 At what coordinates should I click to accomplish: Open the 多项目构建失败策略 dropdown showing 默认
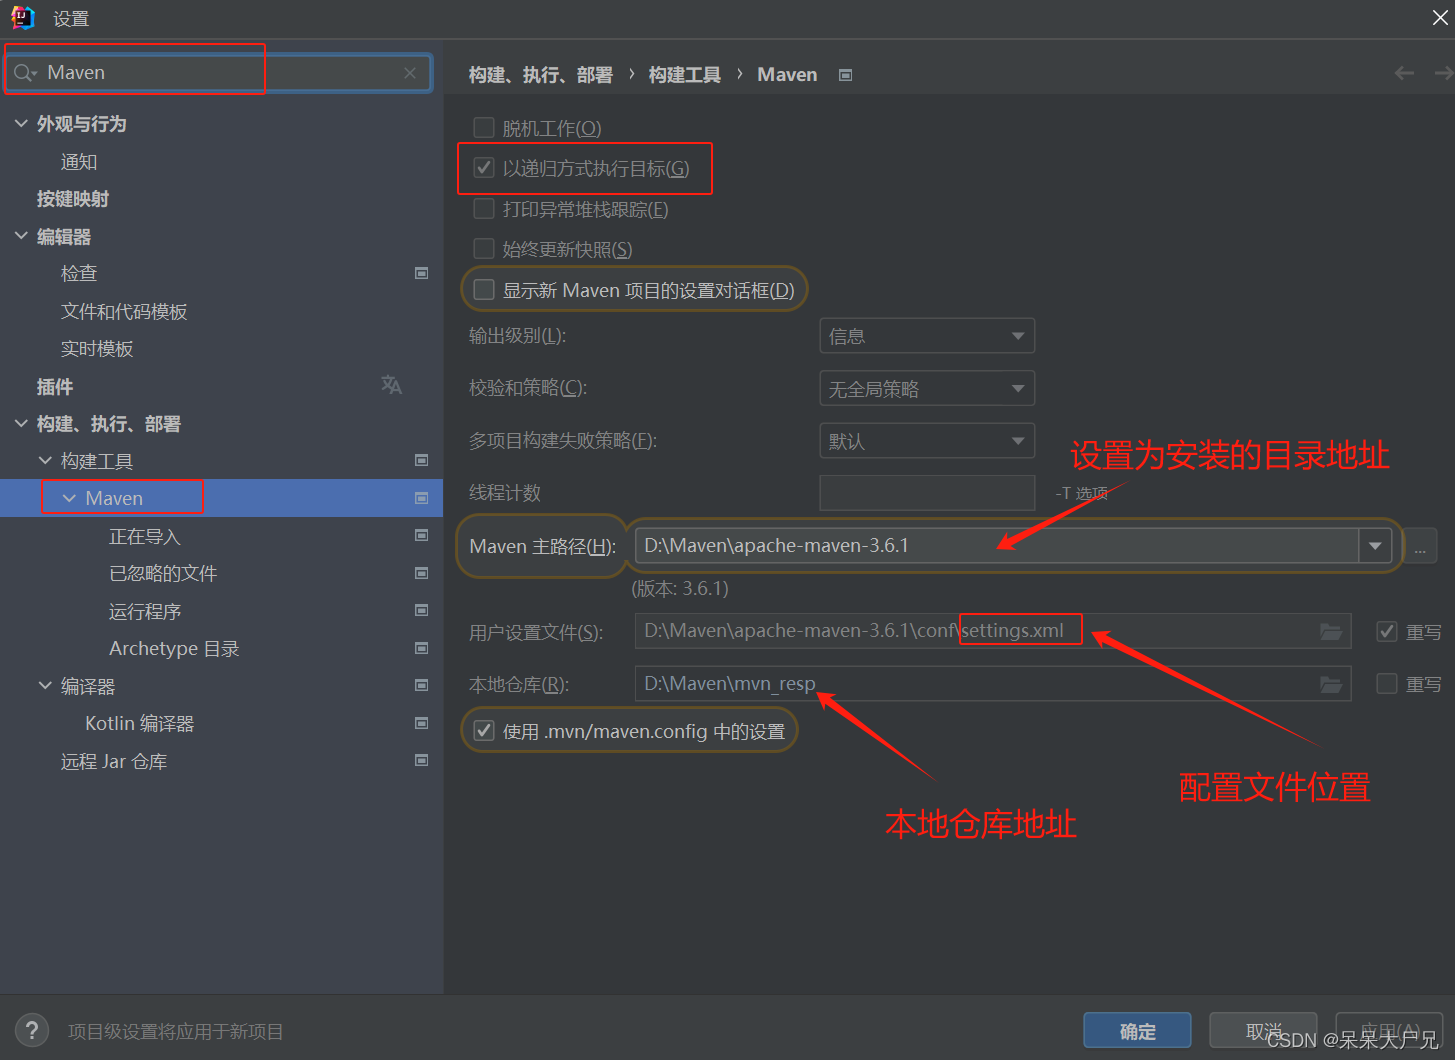926,441
